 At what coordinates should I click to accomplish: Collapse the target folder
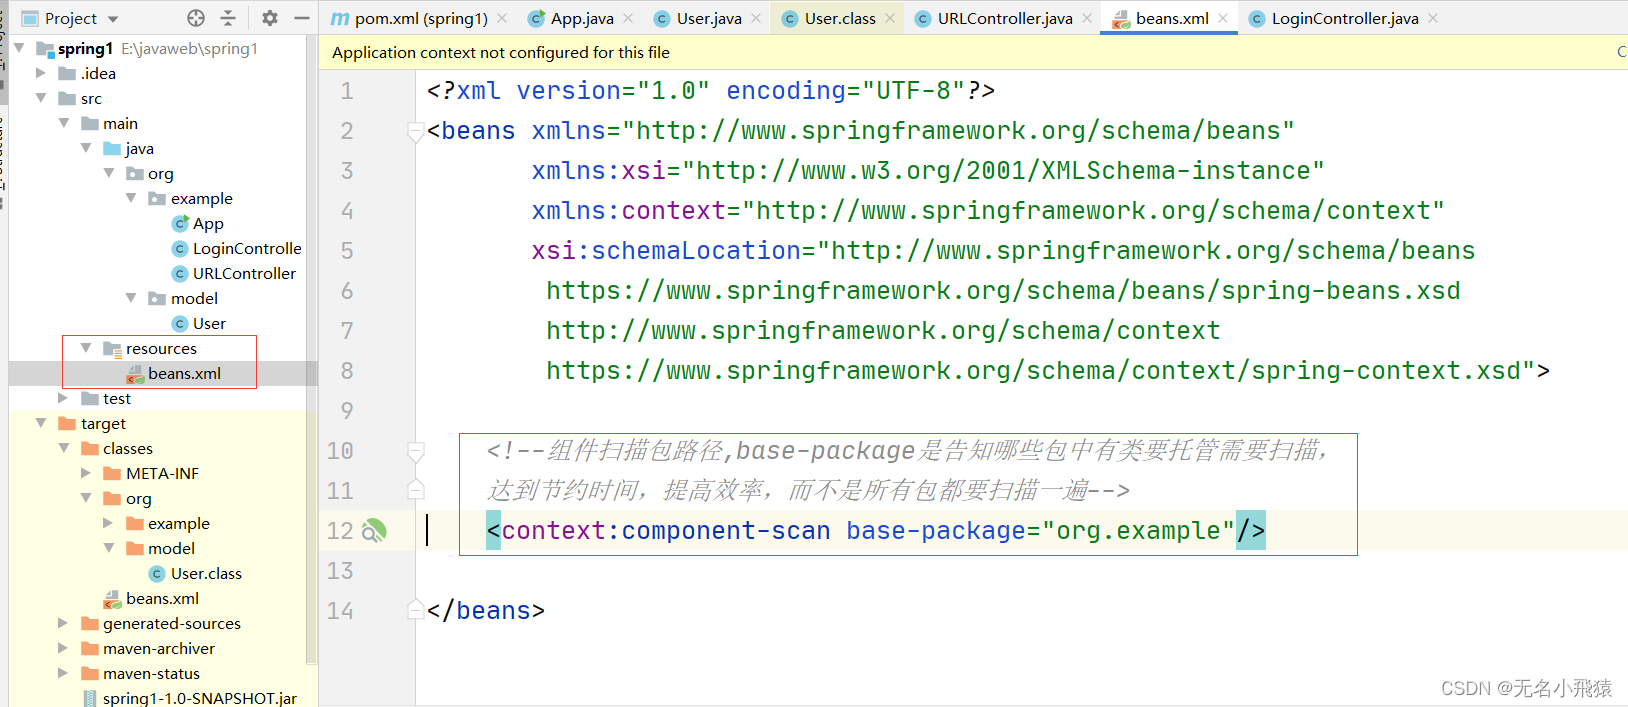tap(41, 423)
